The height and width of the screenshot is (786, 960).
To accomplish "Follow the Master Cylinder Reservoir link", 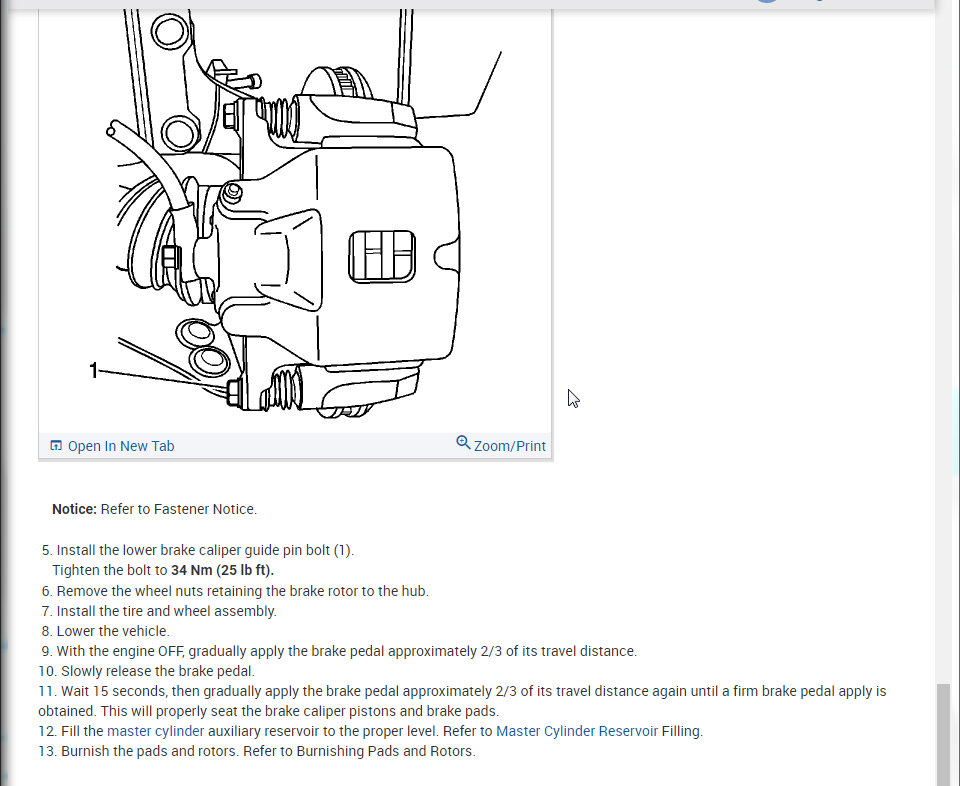I will click(577, 731).
